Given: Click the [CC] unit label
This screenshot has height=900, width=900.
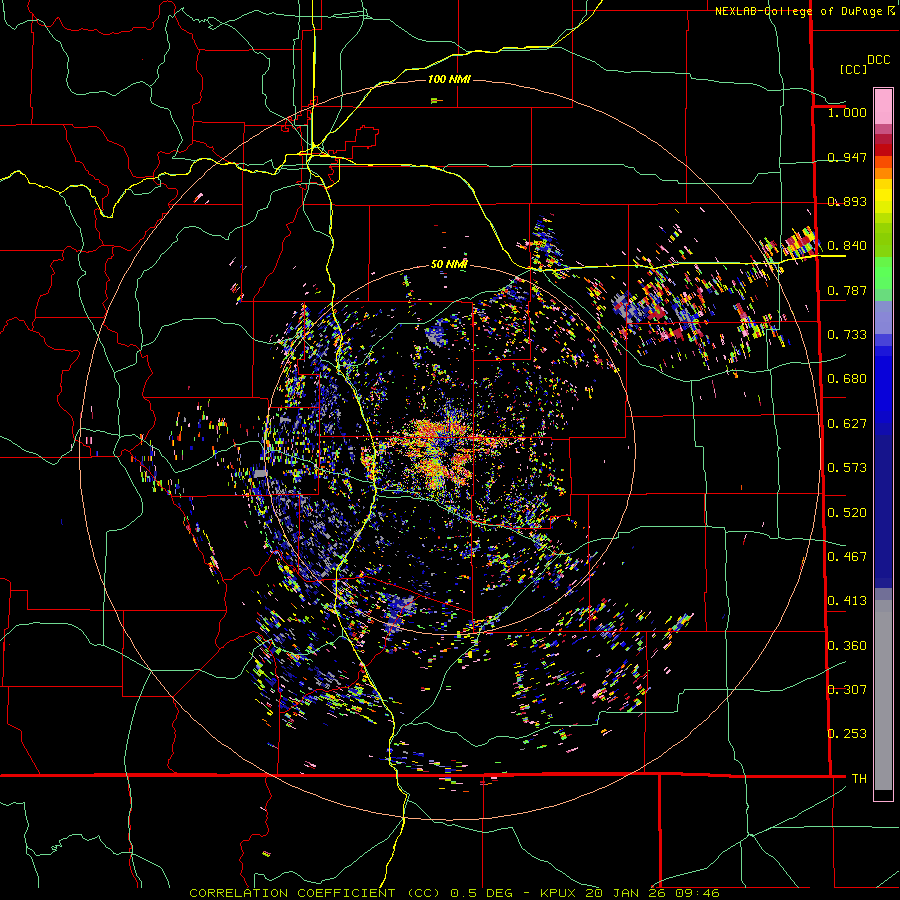Looking at the screenshot, I should click(853, 69).
